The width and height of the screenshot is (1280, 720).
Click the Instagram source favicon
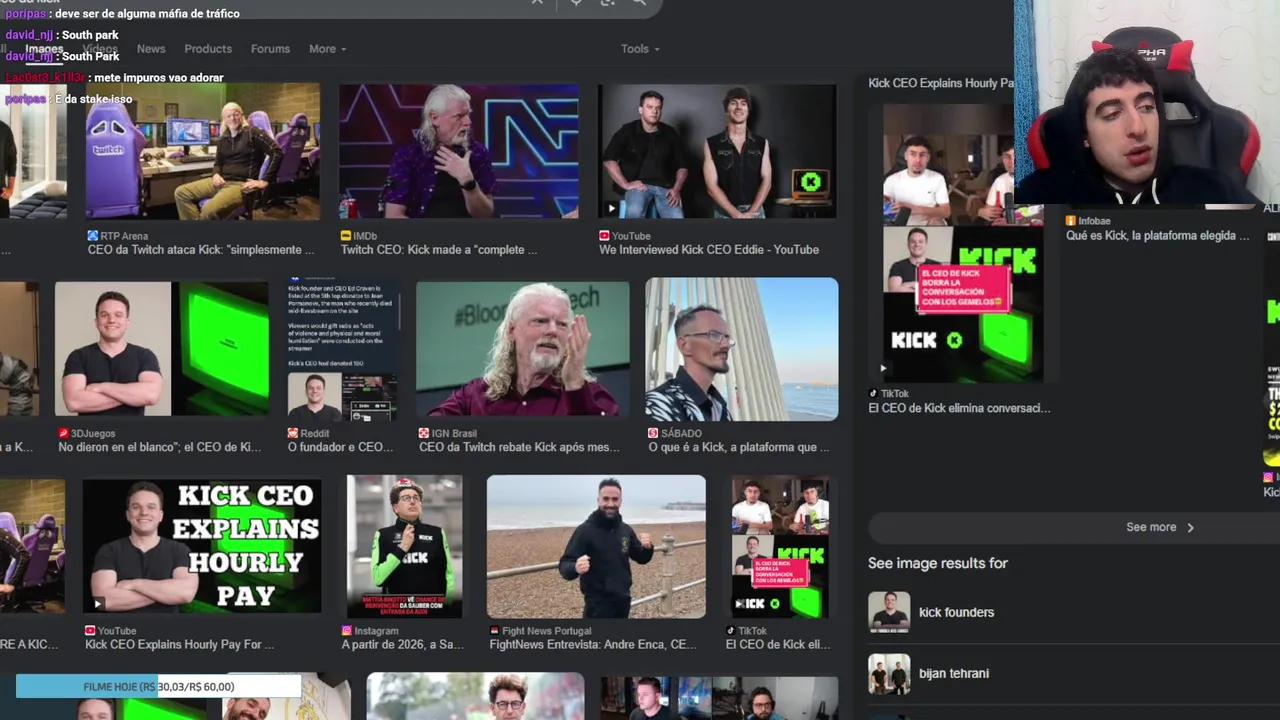pos(347,631)
